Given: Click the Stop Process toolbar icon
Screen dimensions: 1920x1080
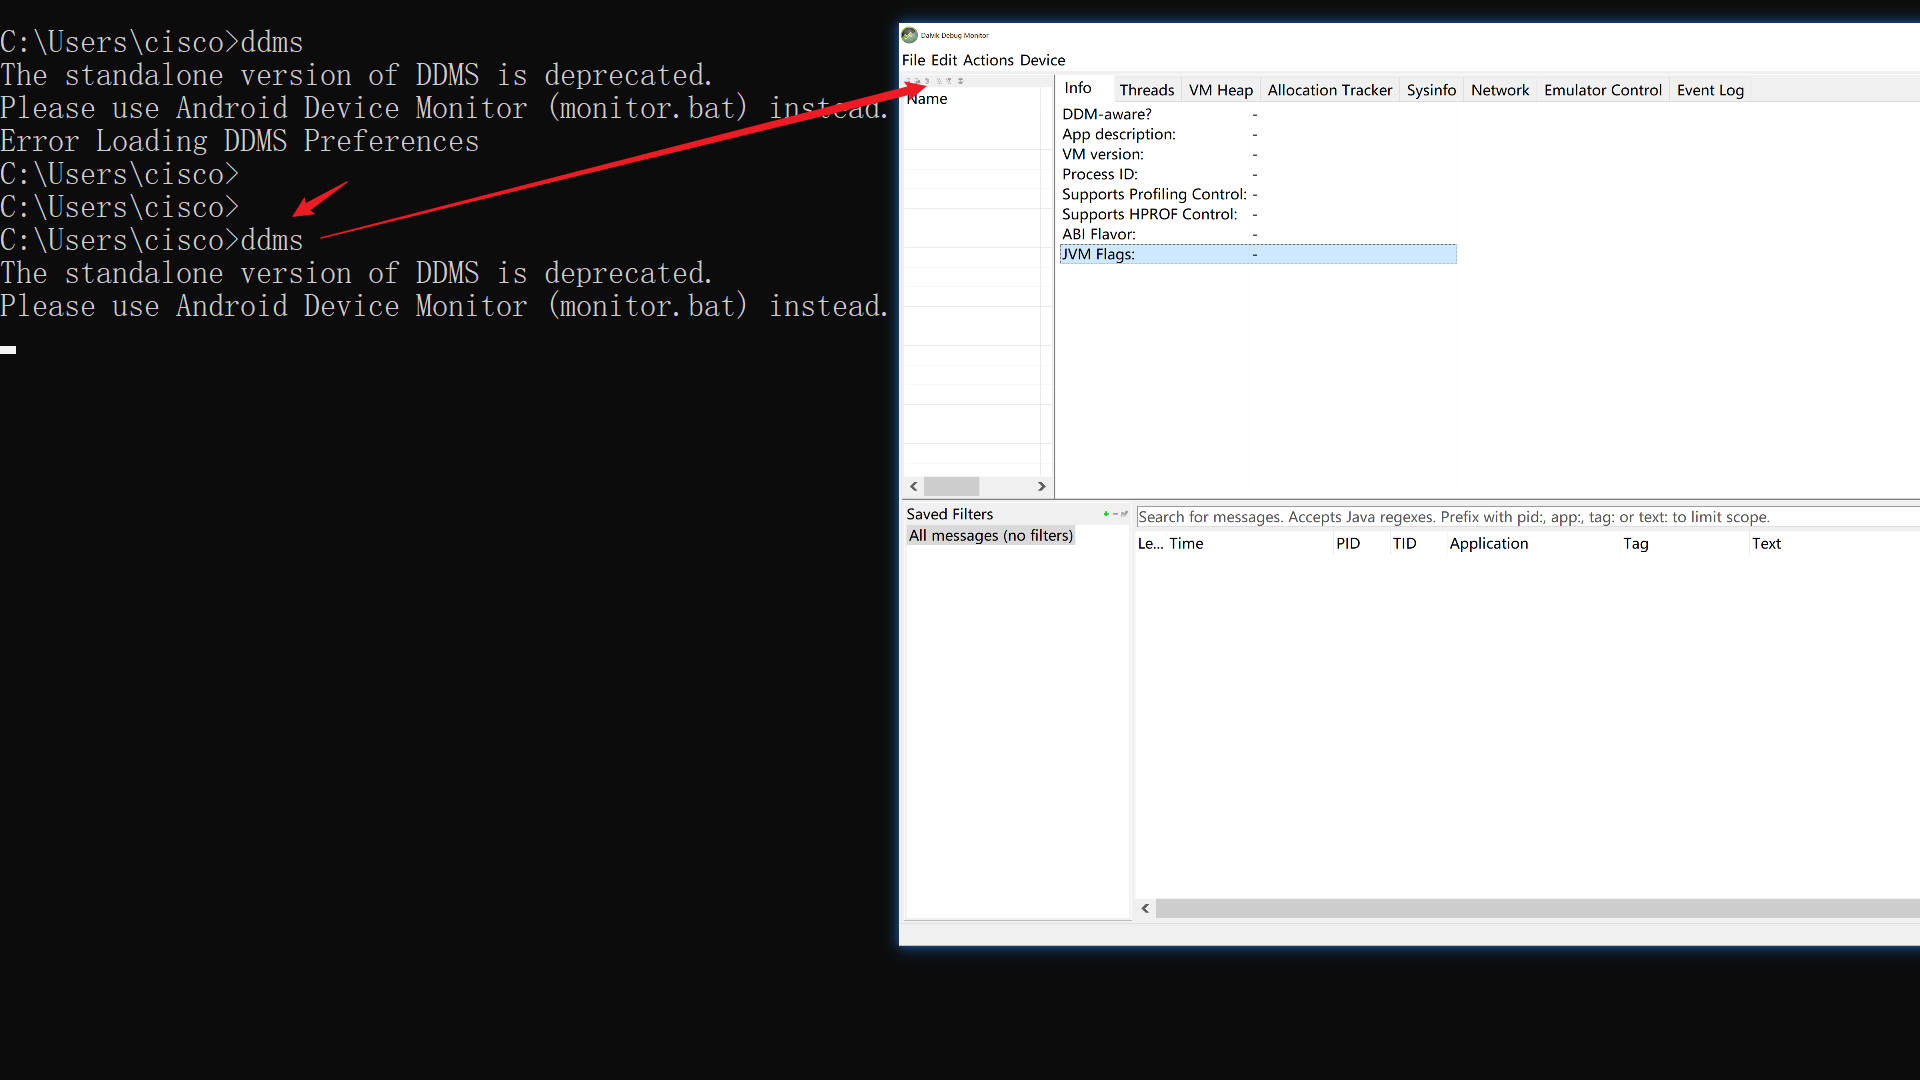Looking at the screenshot, I should [x=960, y=81].
